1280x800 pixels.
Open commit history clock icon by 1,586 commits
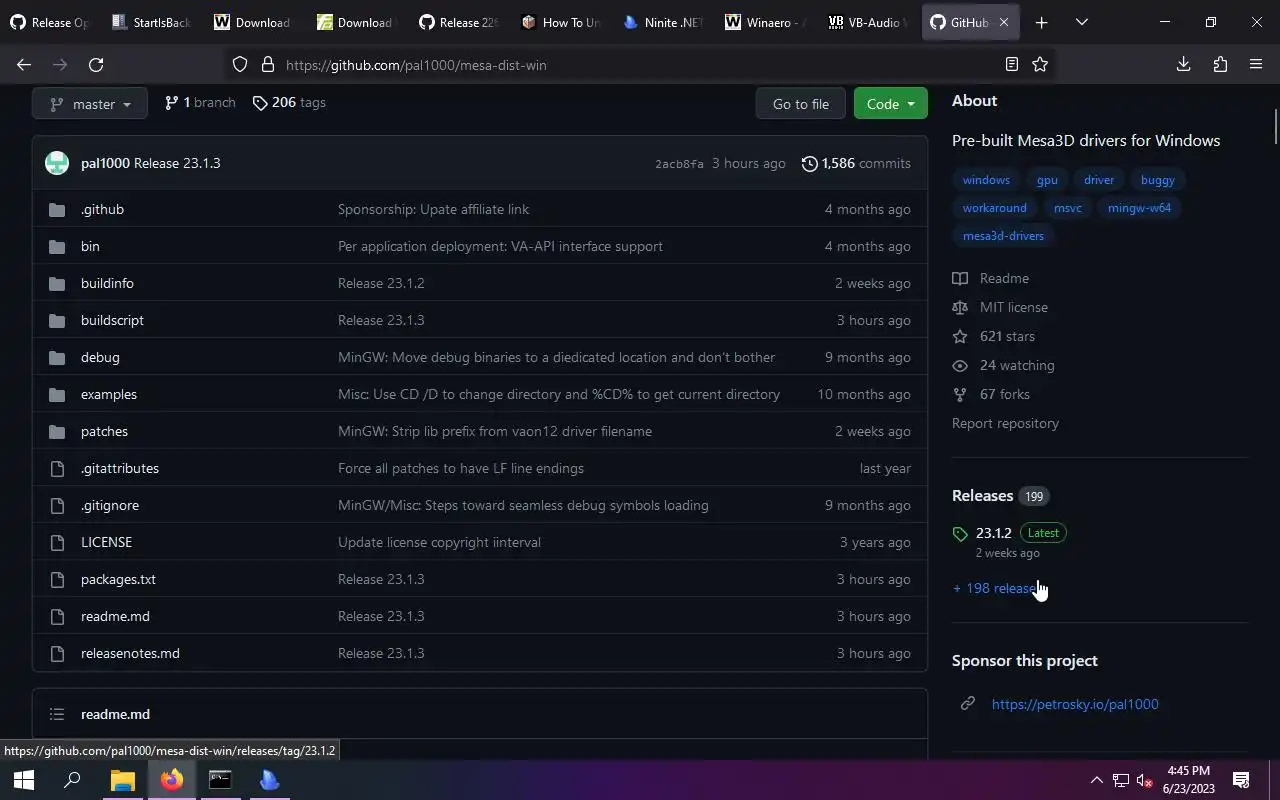pos(810,163)
